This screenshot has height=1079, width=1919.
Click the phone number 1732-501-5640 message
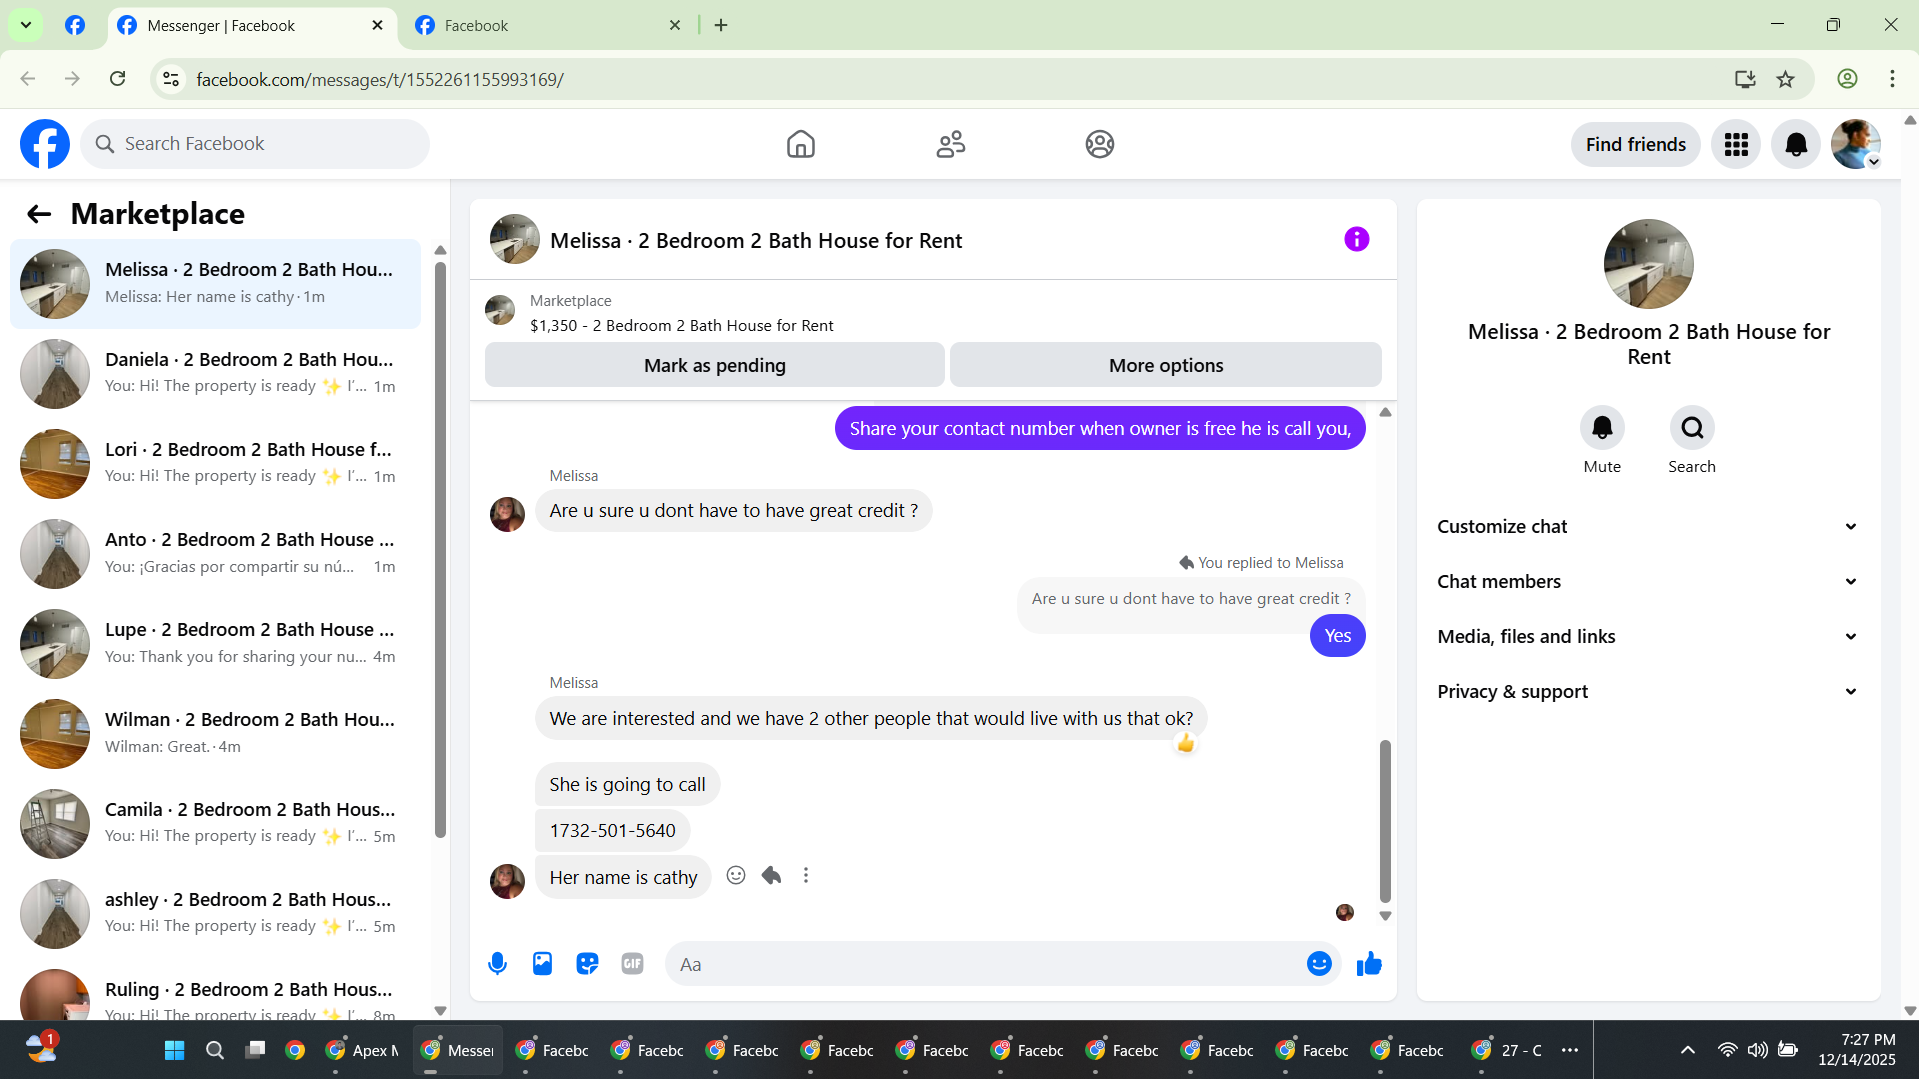tap(612, 830)
